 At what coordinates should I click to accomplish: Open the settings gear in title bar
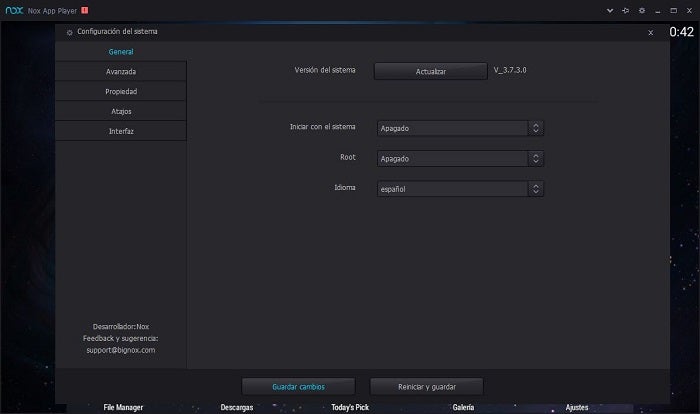pos(642,11)
